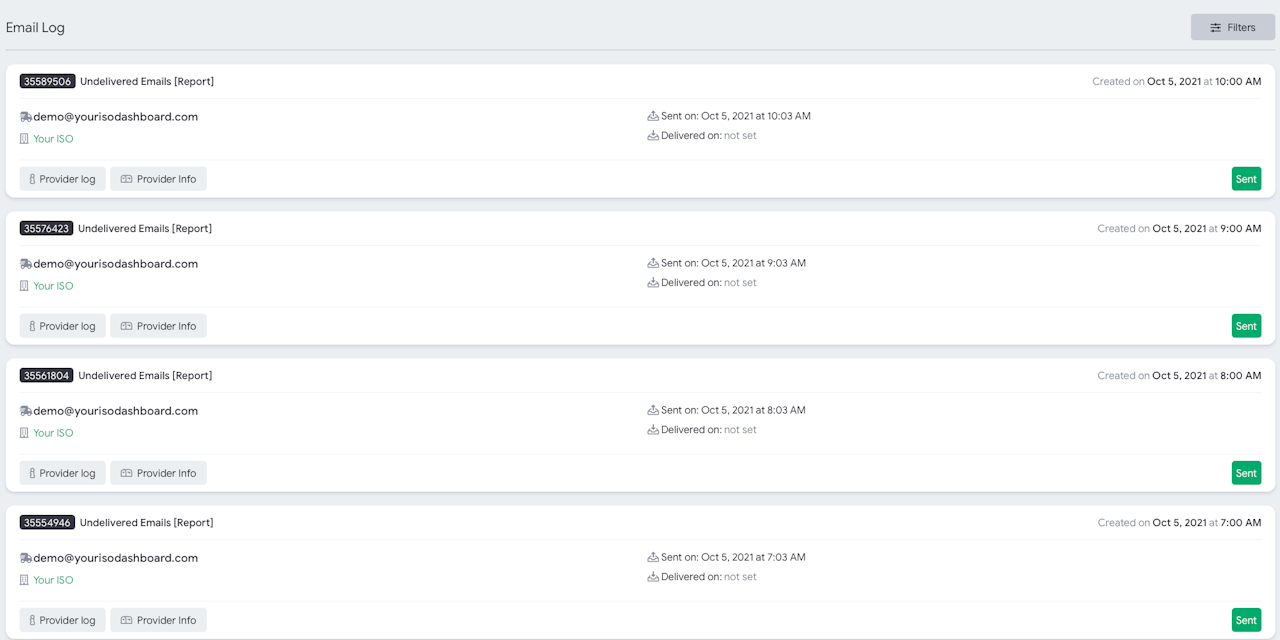
Task: Click the recipient truck icon for email 35589506
Action: pos(26,117)
